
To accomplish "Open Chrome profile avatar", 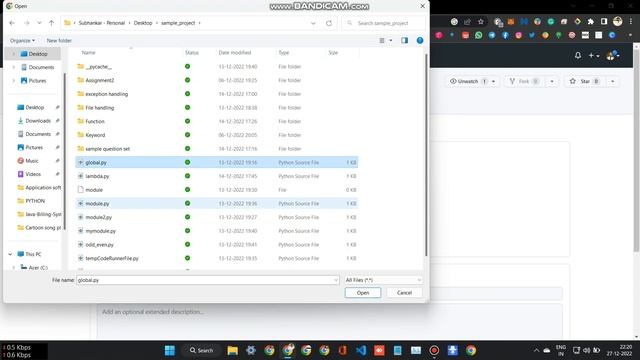I will pyautogui.click(x=618, y=22).
